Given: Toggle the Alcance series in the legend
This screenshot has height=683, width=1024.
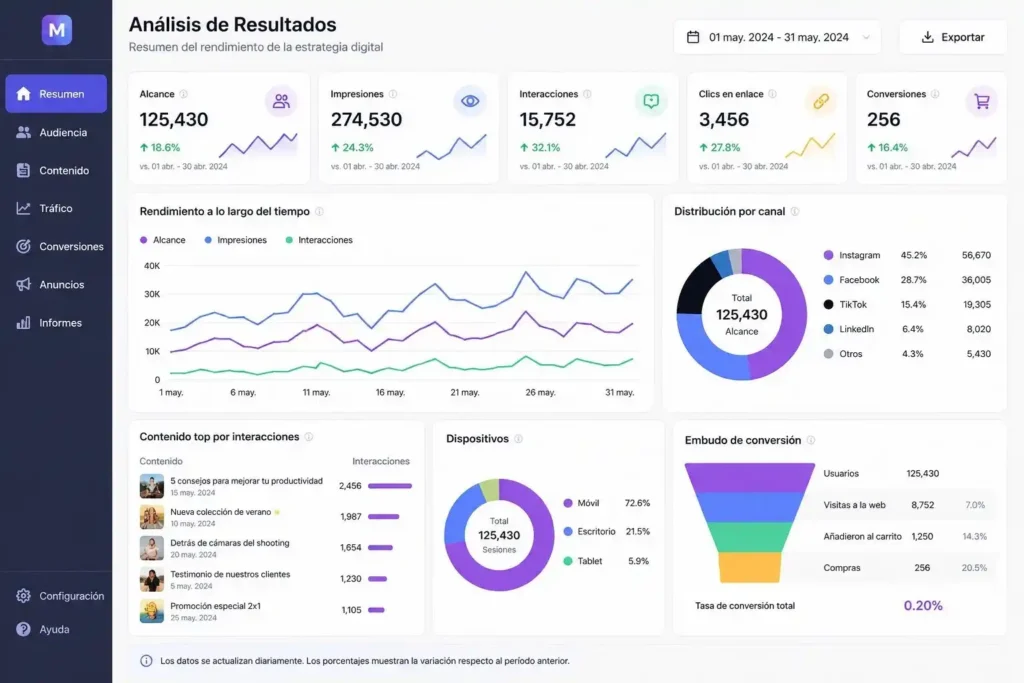Looking at the screenshot, I should (x=162, y=240).
